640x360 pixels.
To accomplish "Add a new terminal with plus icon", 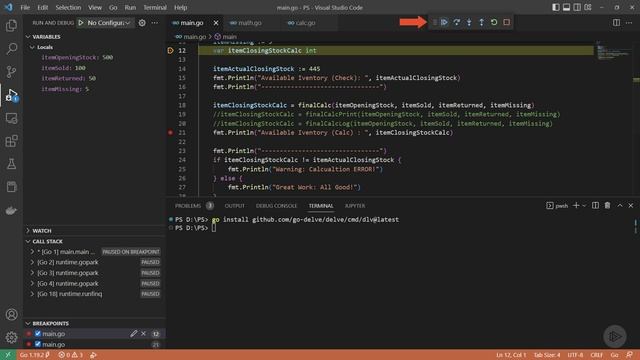I will click(x=576, y=206).
